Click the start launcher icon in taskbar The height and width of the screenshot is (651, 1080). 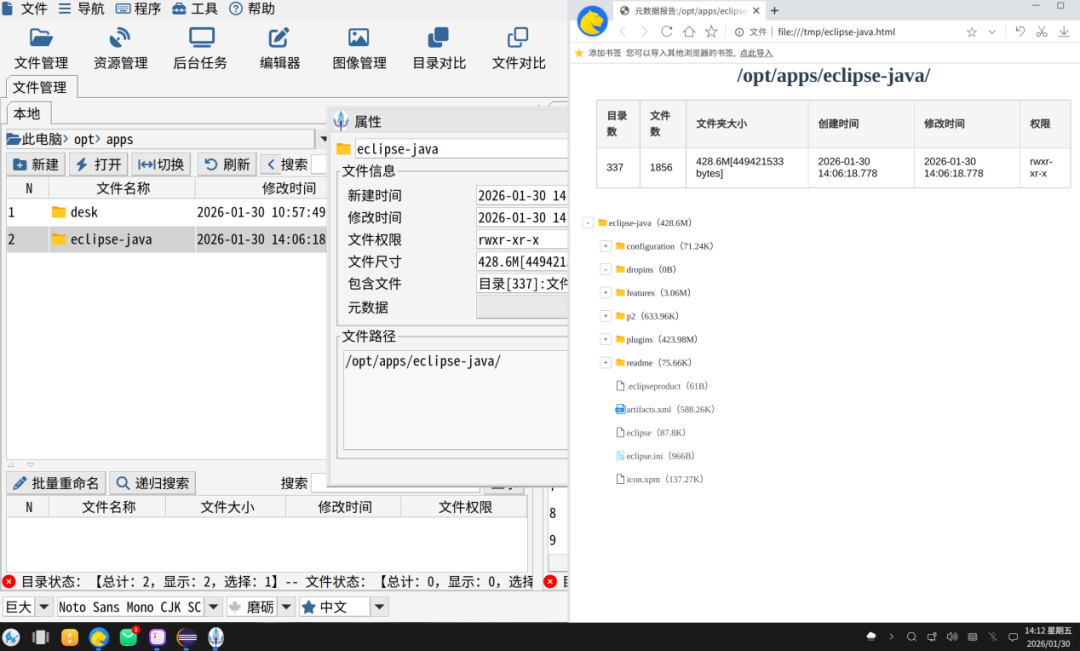11,637
